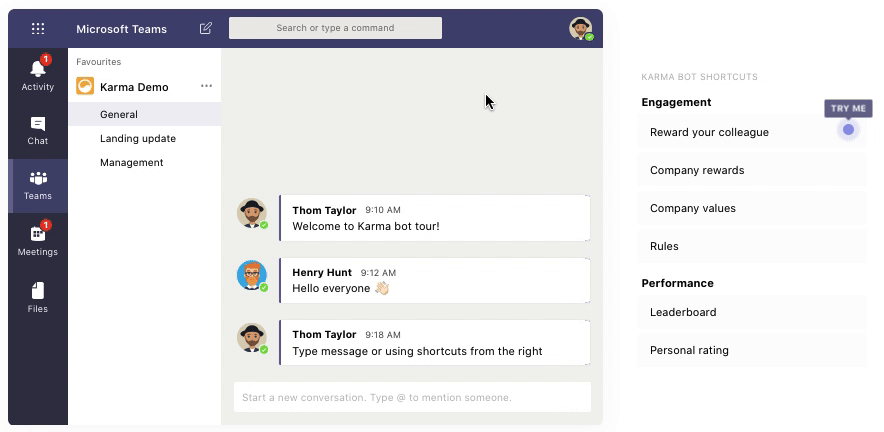
Task: Click the search or command box
Action: 335,28
